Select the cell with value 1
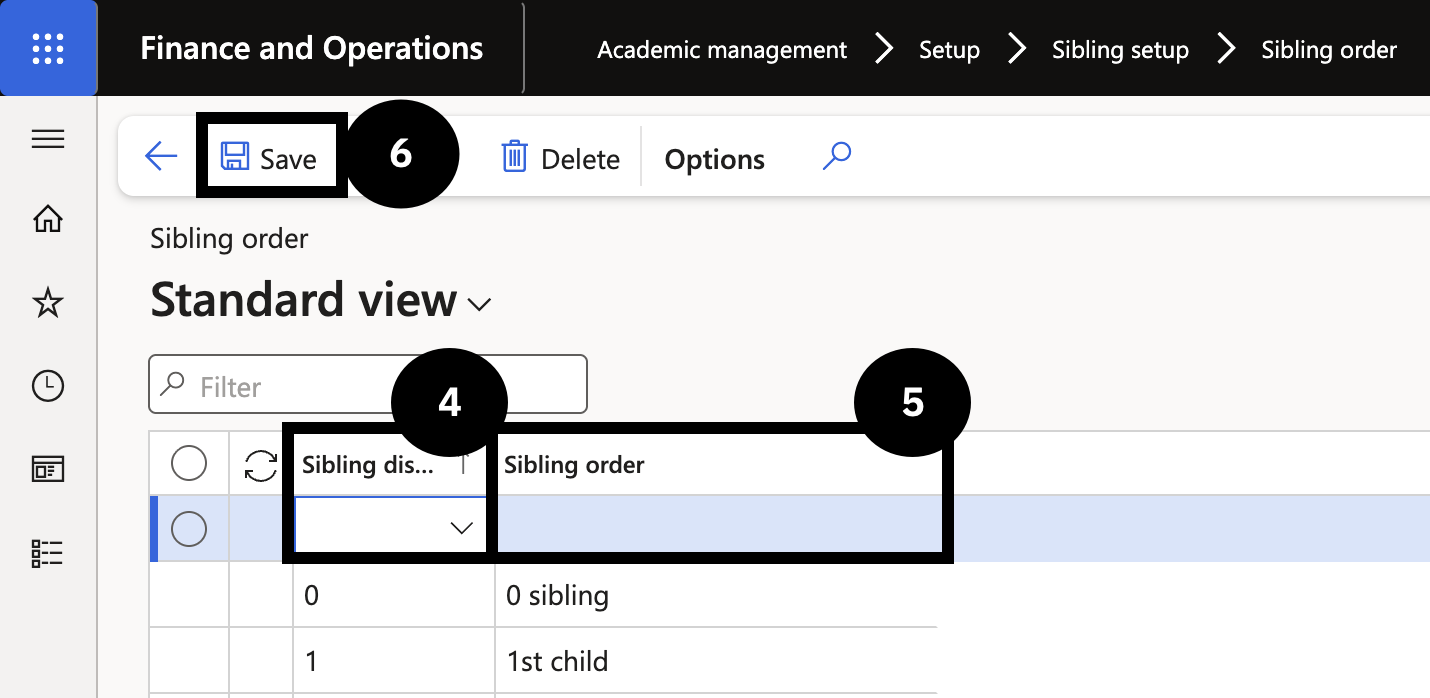This screenshot has height=698, width=1430. 394,661
